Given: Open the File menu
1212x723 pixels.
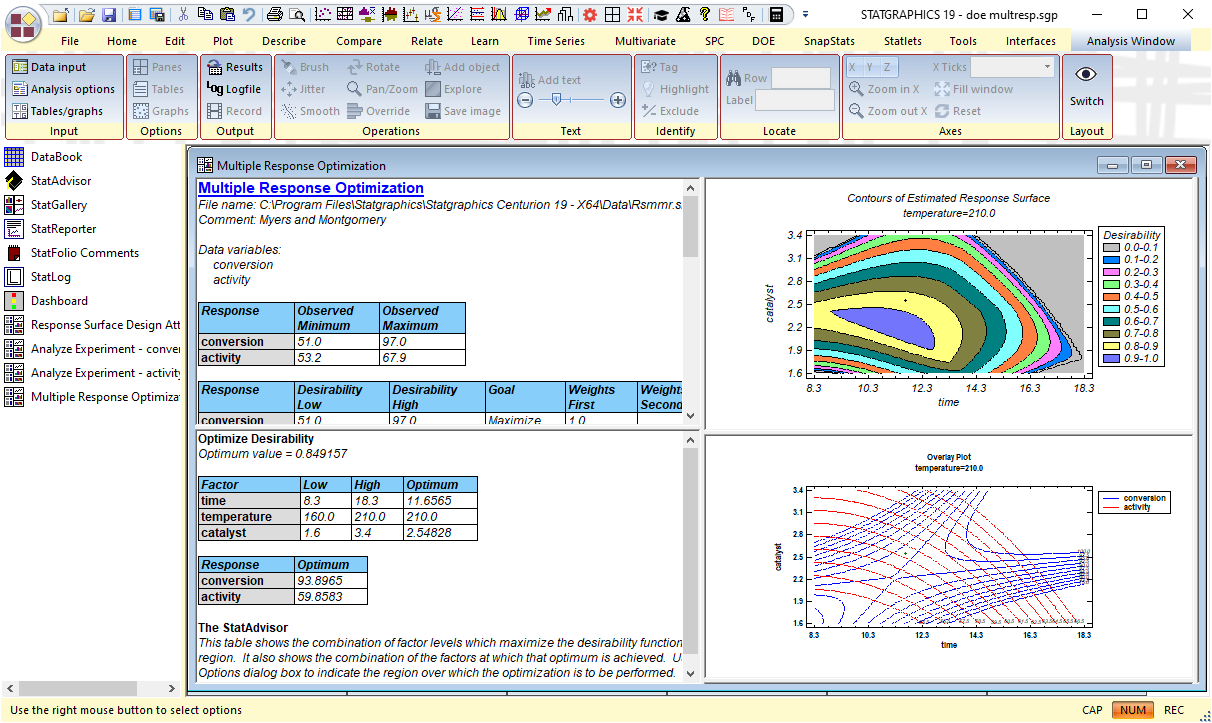Looking at the screenshot, I should (70, 41).
